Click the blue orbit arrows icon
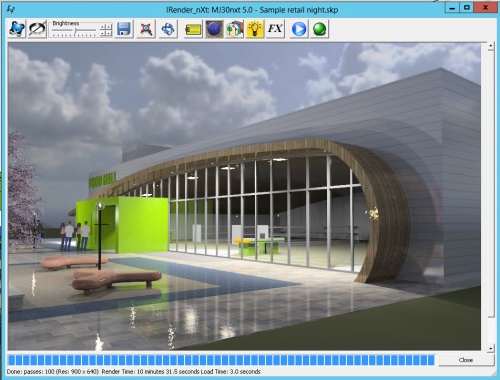Screen dimensions: 500x380 [168, 29]
